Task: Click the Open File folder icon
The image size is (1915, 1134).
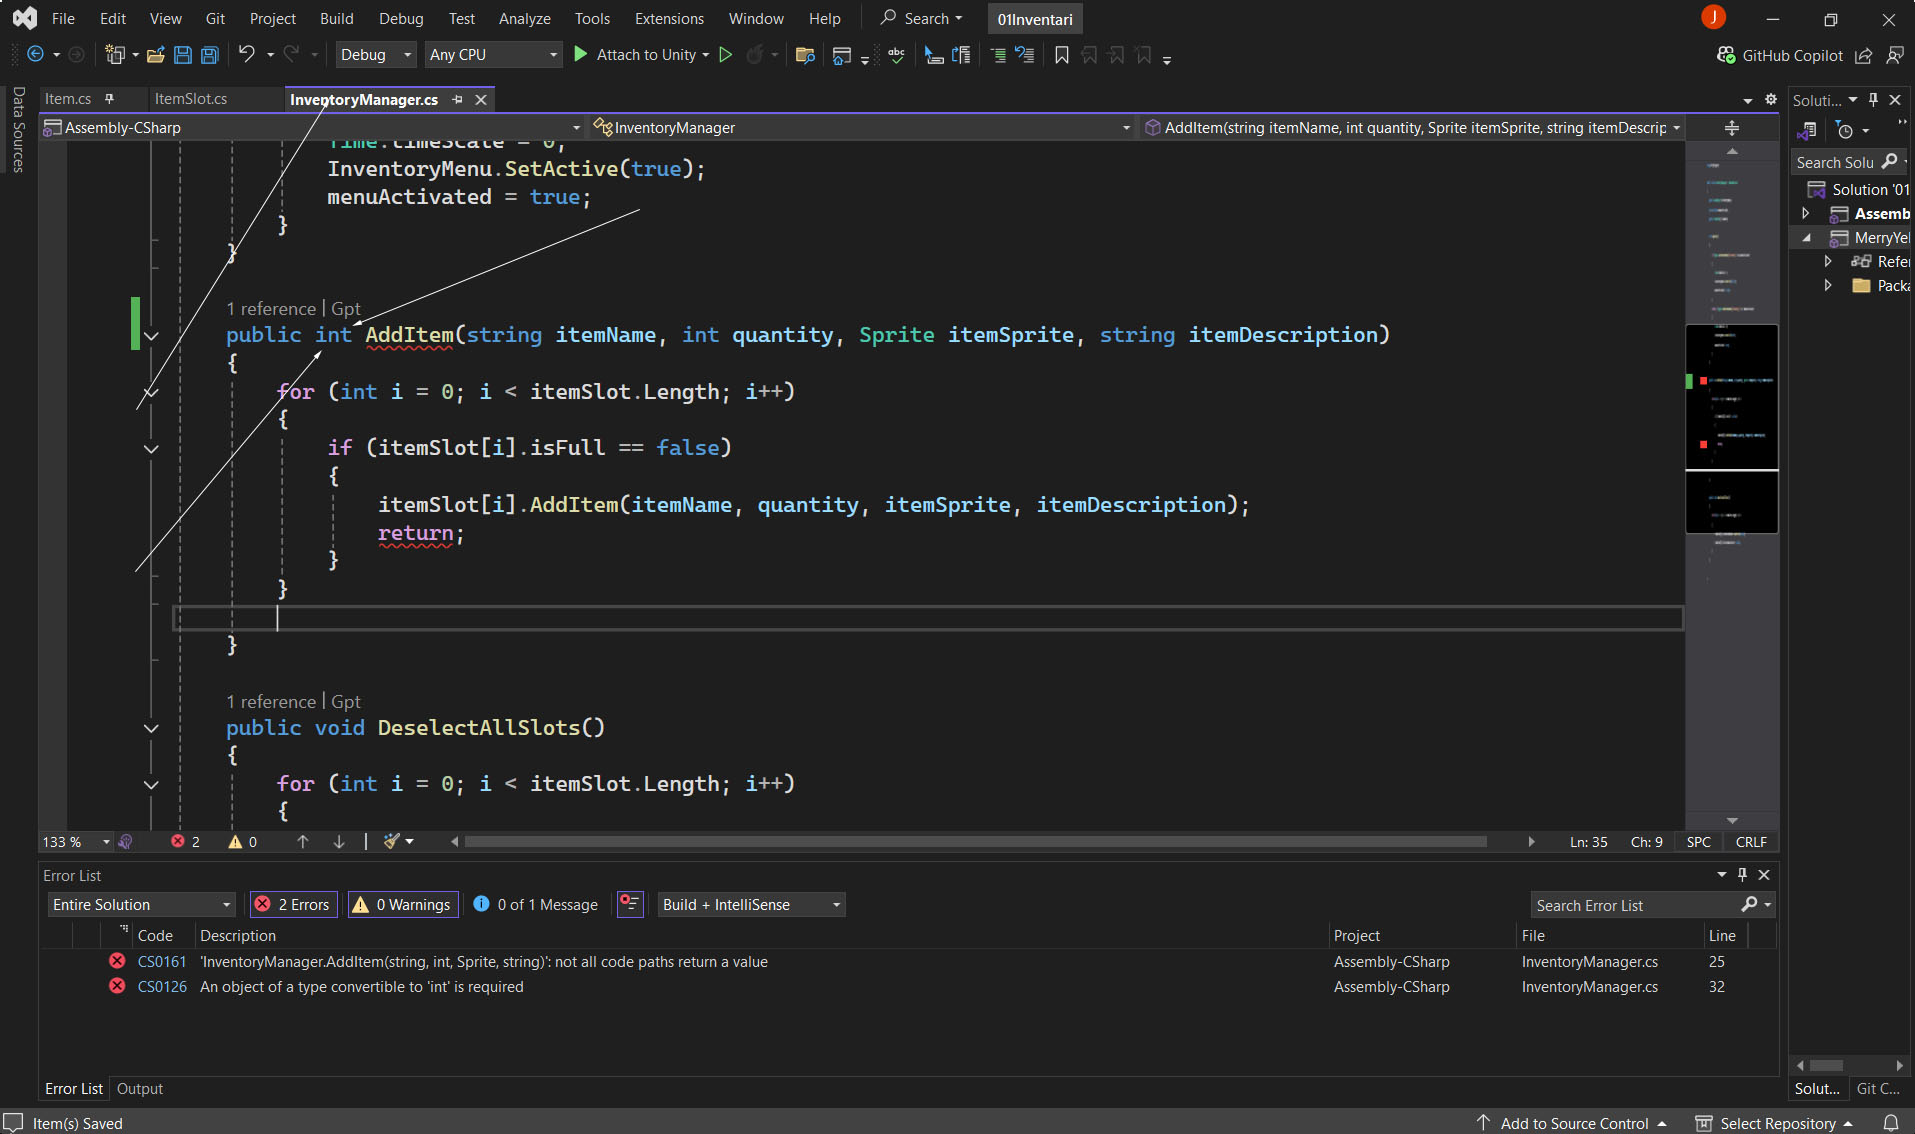Action: [155, 55]
